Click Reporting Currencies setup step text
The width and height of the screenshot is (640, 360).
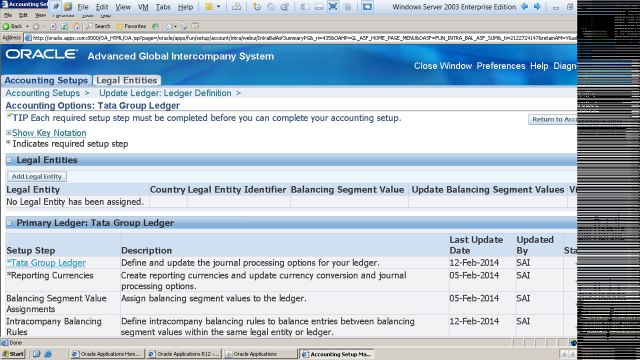coord(52,276)
